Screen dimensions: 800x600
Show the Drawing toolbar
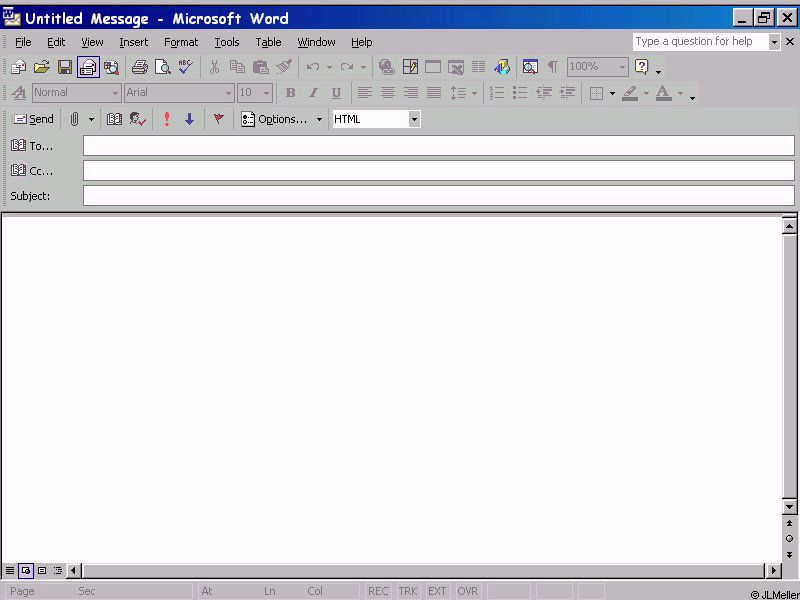(x=502, y=67)
